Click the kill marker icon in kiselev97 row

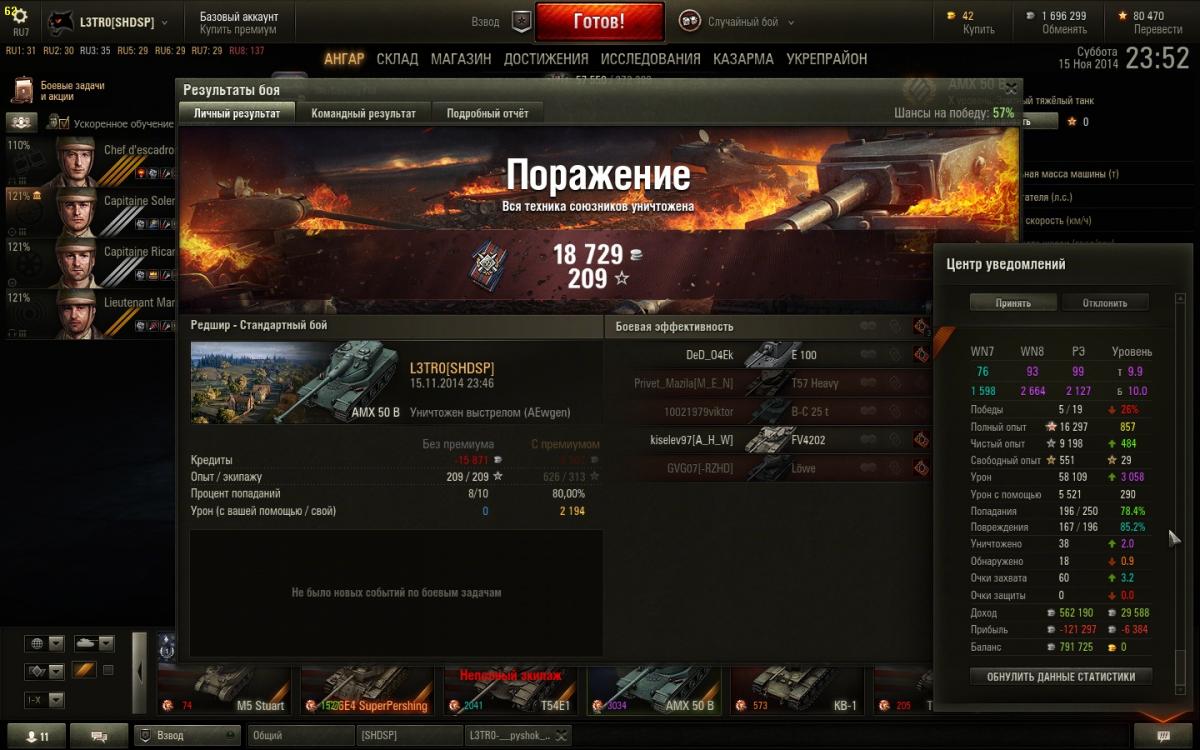tap(921, 439)
